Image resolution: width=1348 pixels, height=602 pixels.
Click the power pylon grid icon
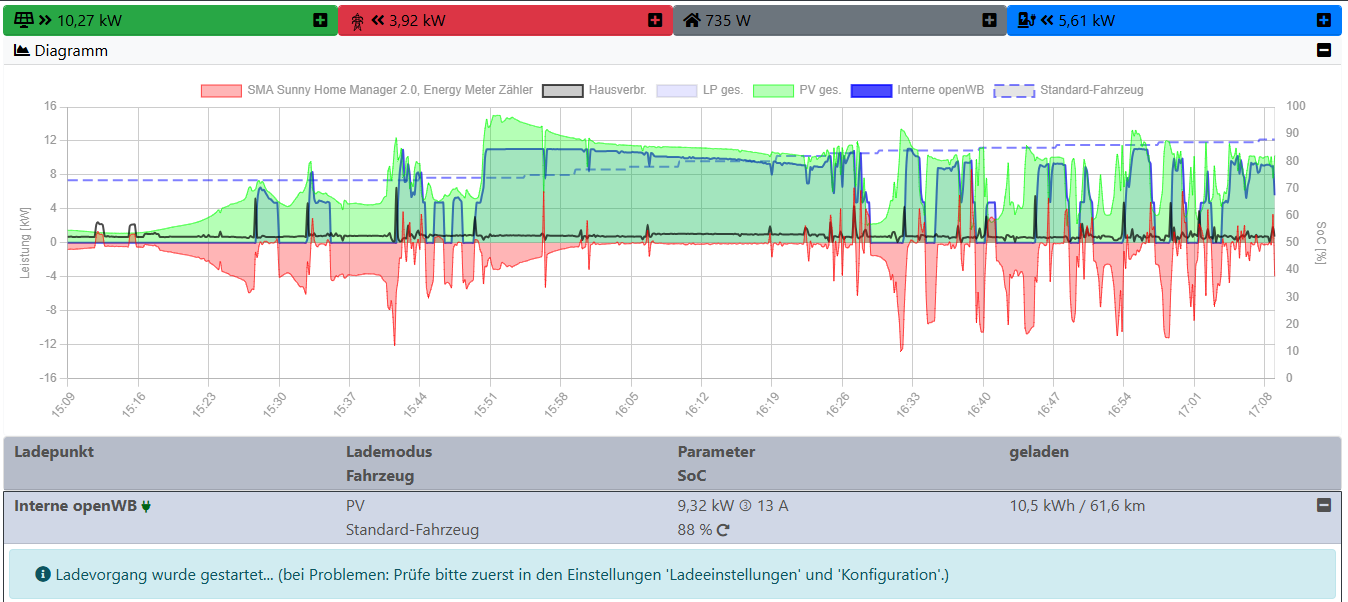pos(358,20)
